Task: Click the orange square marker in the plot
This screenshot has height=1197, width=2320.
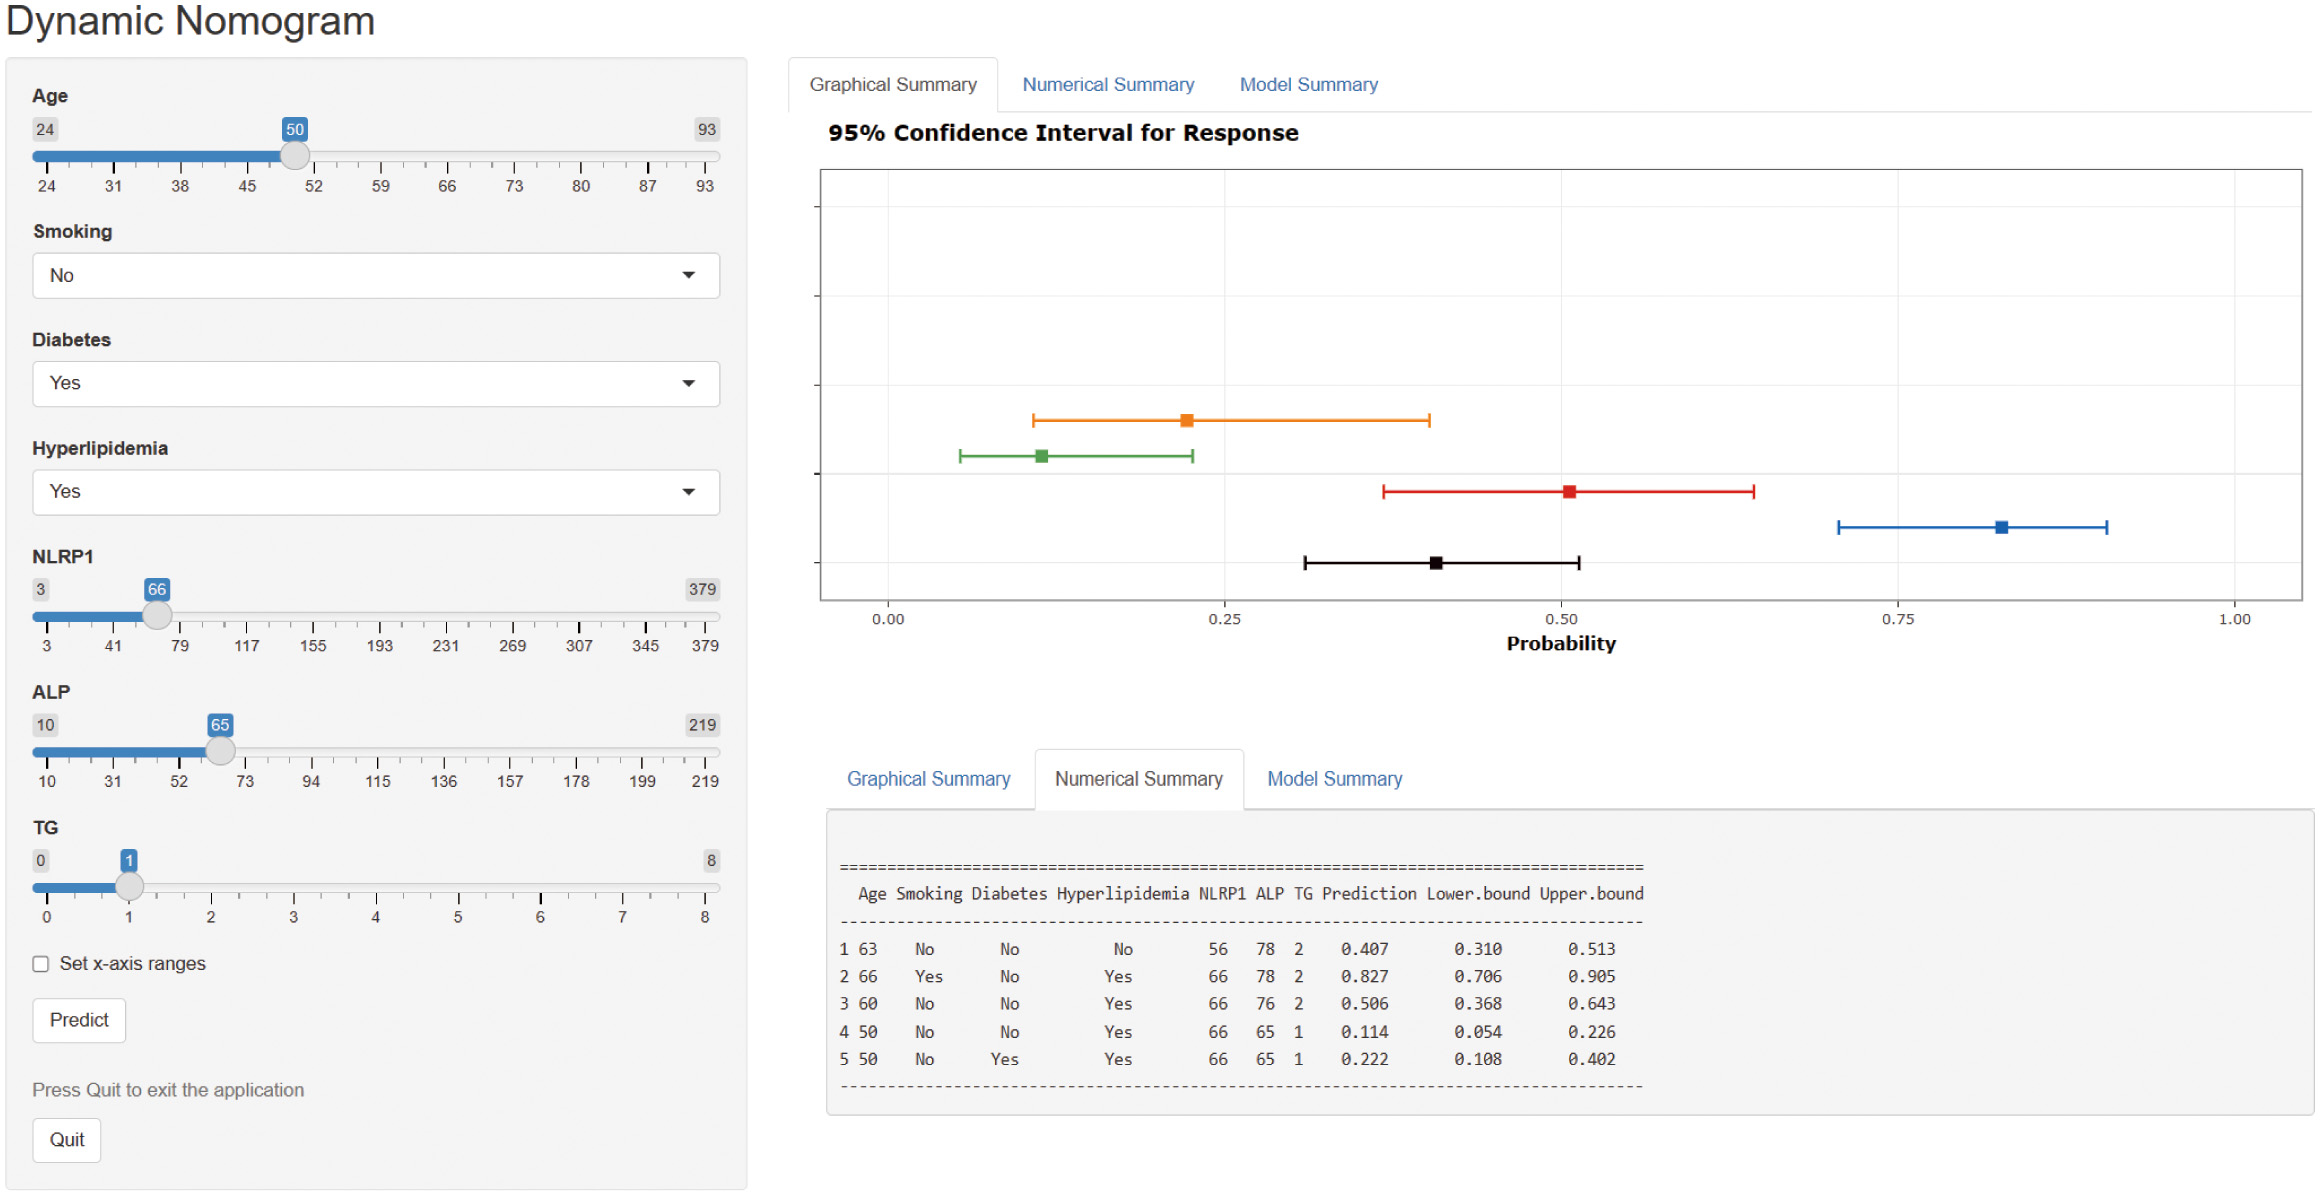Action: [x=1186, y=420]
